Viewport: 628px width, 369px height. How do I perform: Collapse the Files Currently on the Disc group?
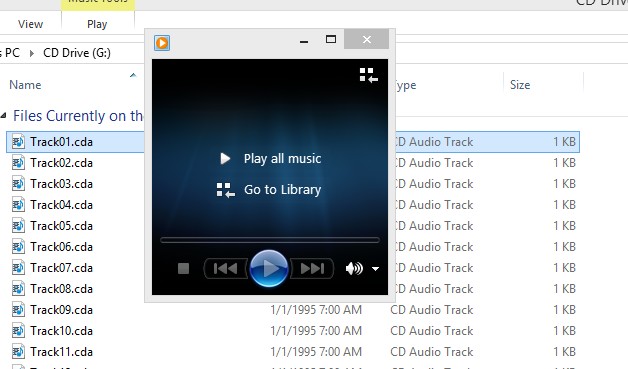[x=4, y=116]
